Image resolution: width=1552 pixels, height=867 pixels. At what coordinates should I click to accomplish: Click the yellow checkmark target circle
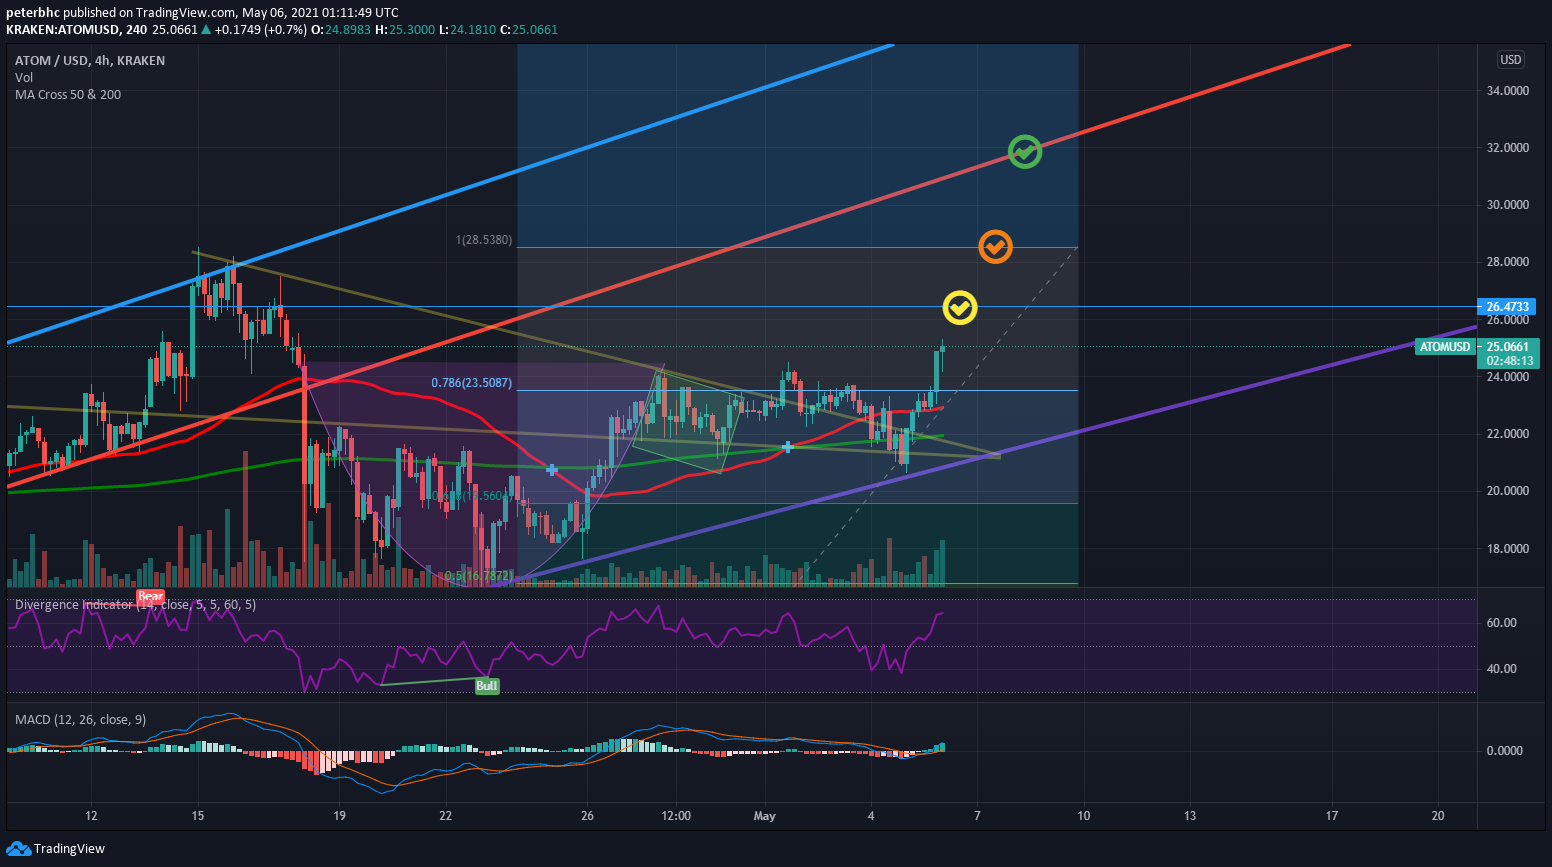click(x=960, y=308)
